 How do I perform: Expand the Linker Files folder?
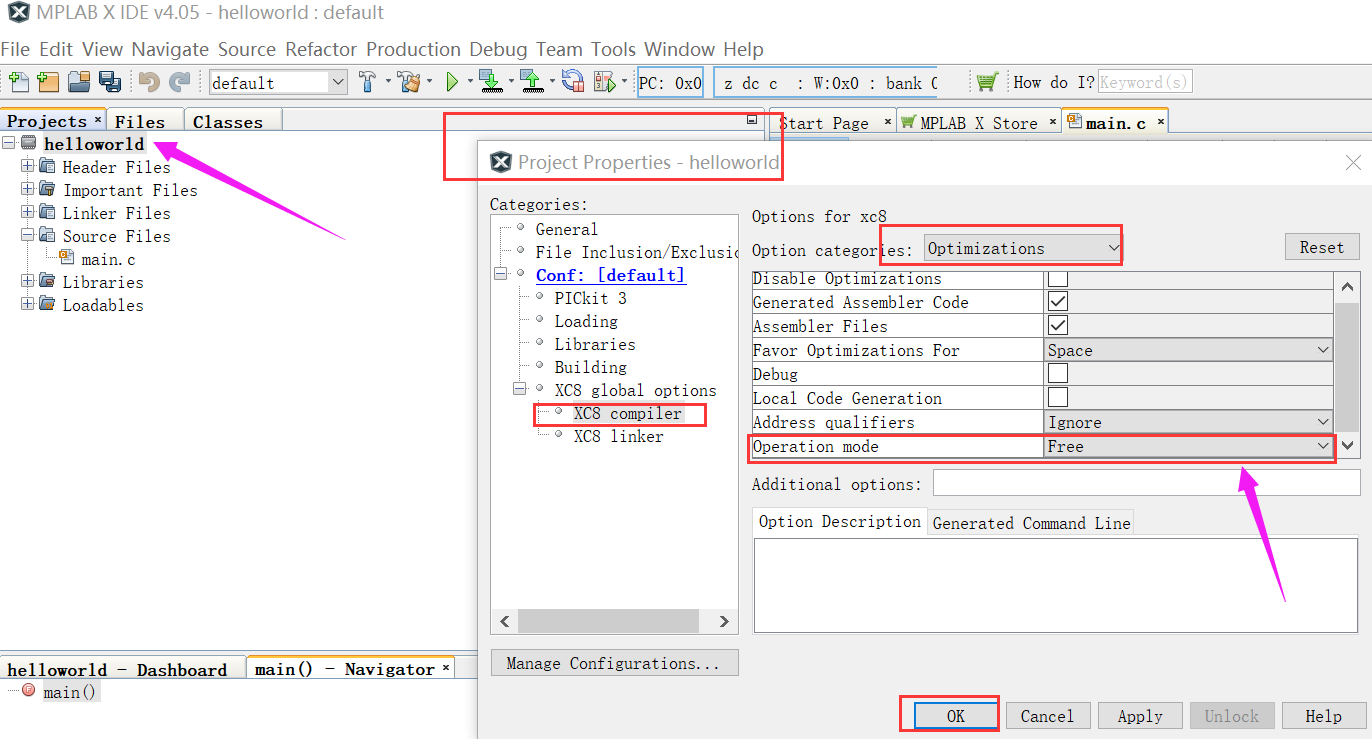coord(27,212)
